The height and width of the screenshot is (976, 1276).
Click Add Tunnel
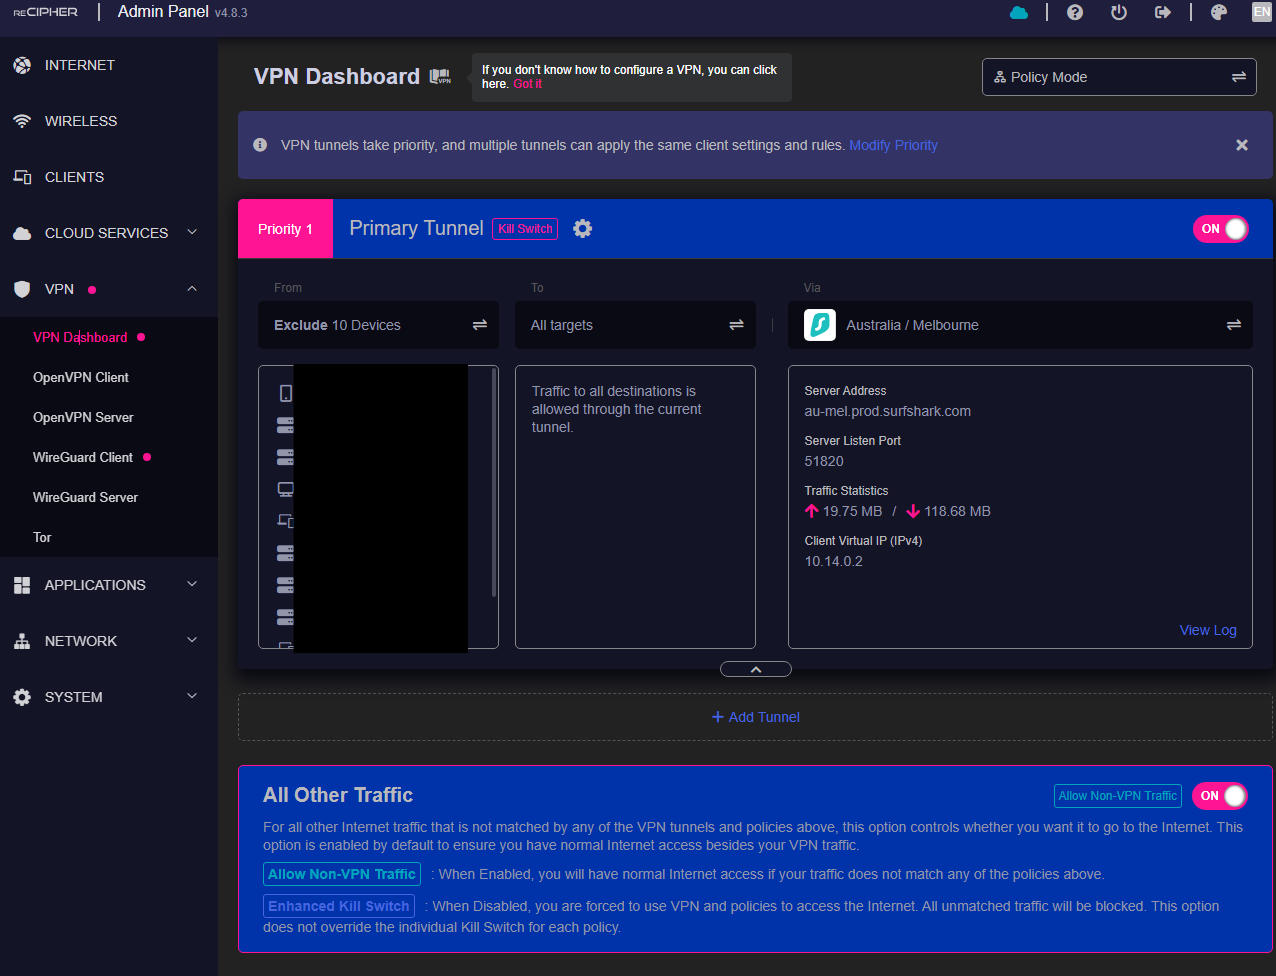pos(756,717)
